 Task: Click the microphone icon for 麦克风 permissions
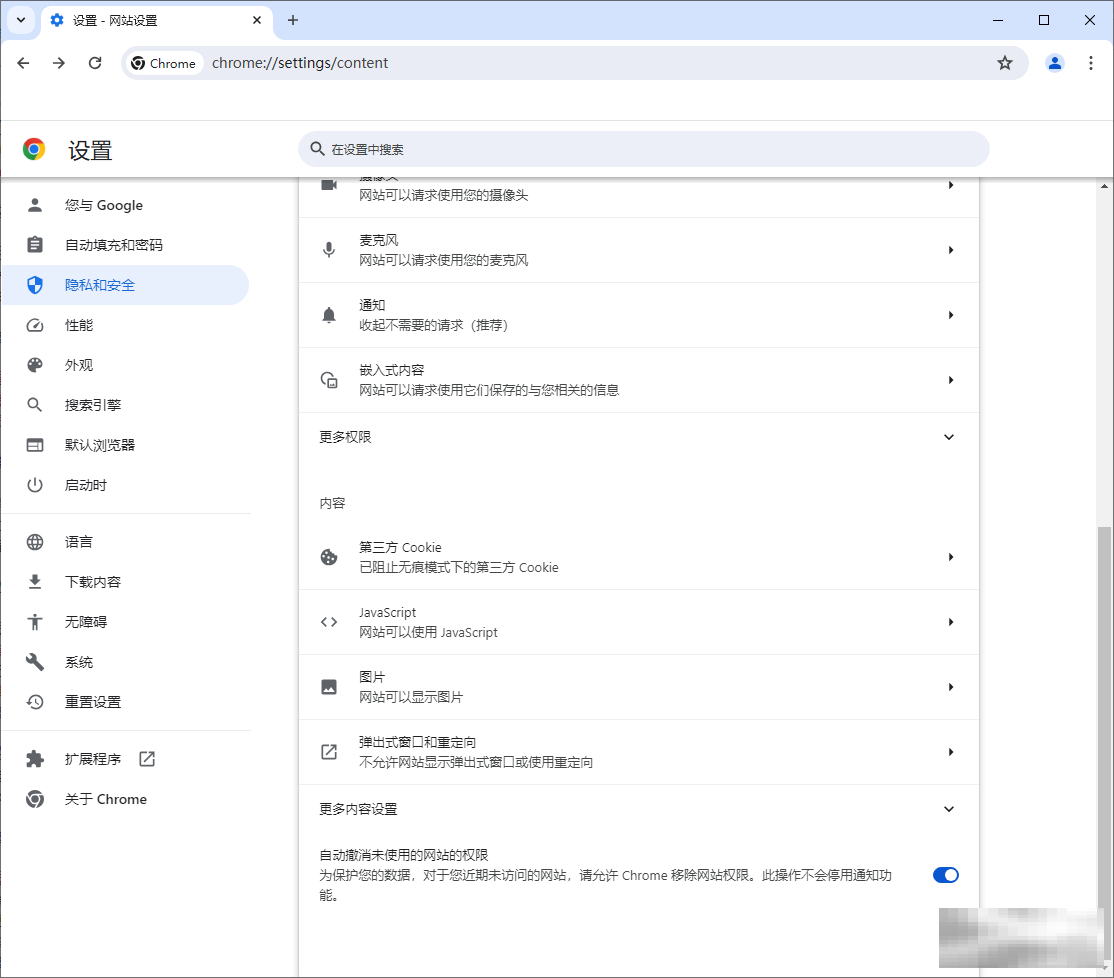click(329, 249)
